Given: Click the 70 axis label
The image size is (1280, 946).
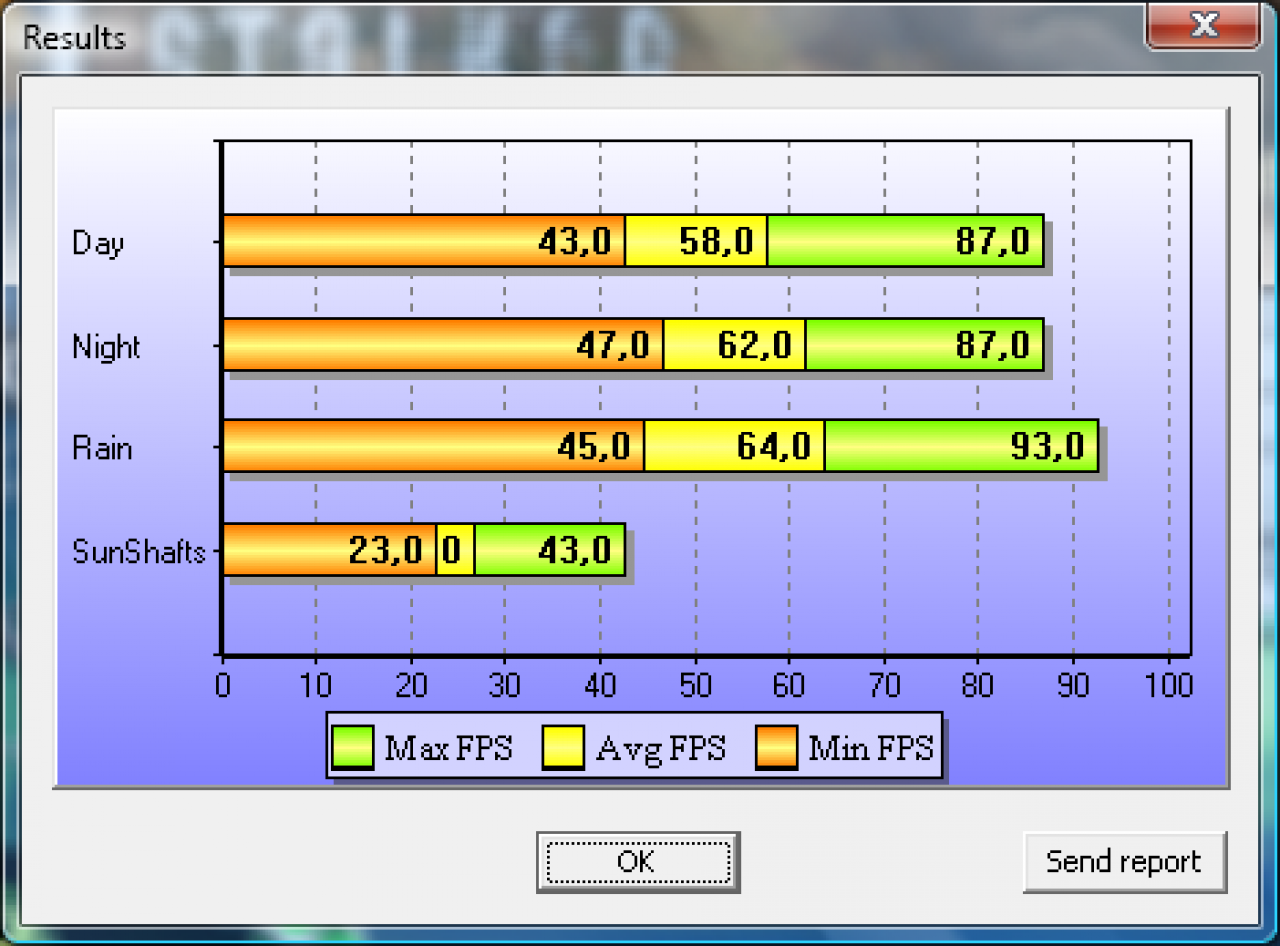Looking at the screenshot, I should click(x=884, y=685).
